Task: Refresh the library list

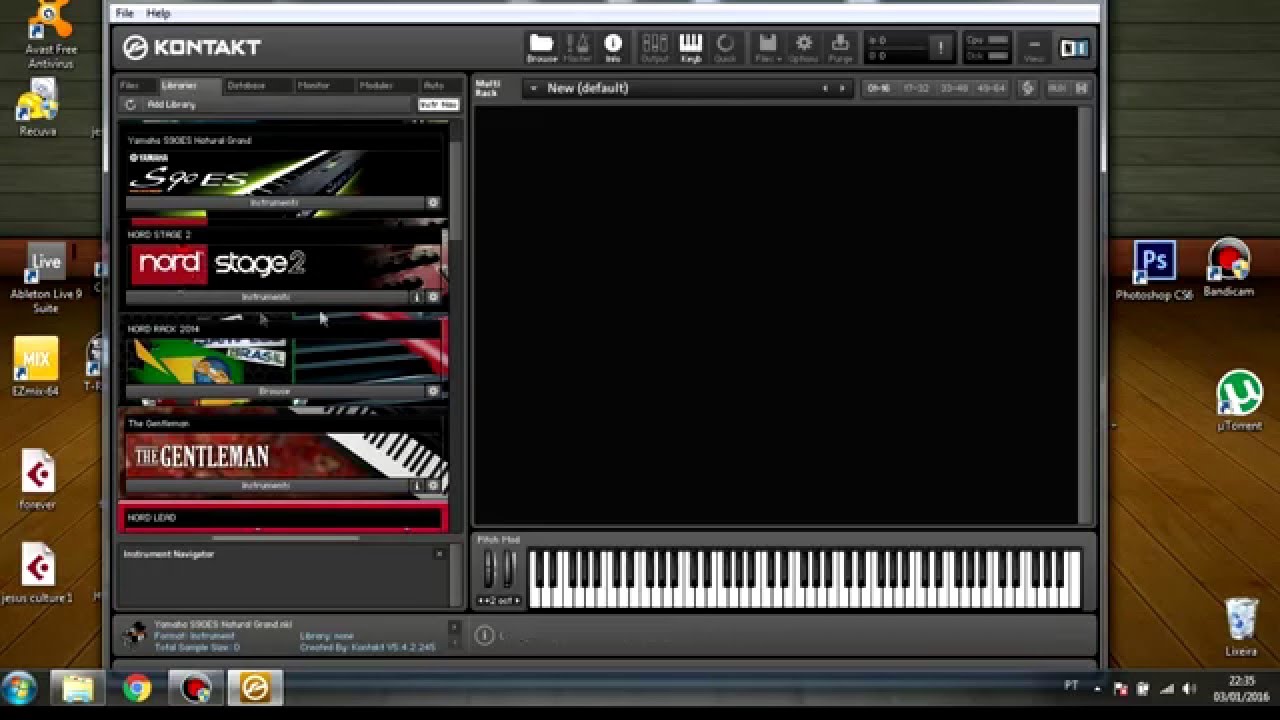Action: pyautogui.click(x=130, y=104)
